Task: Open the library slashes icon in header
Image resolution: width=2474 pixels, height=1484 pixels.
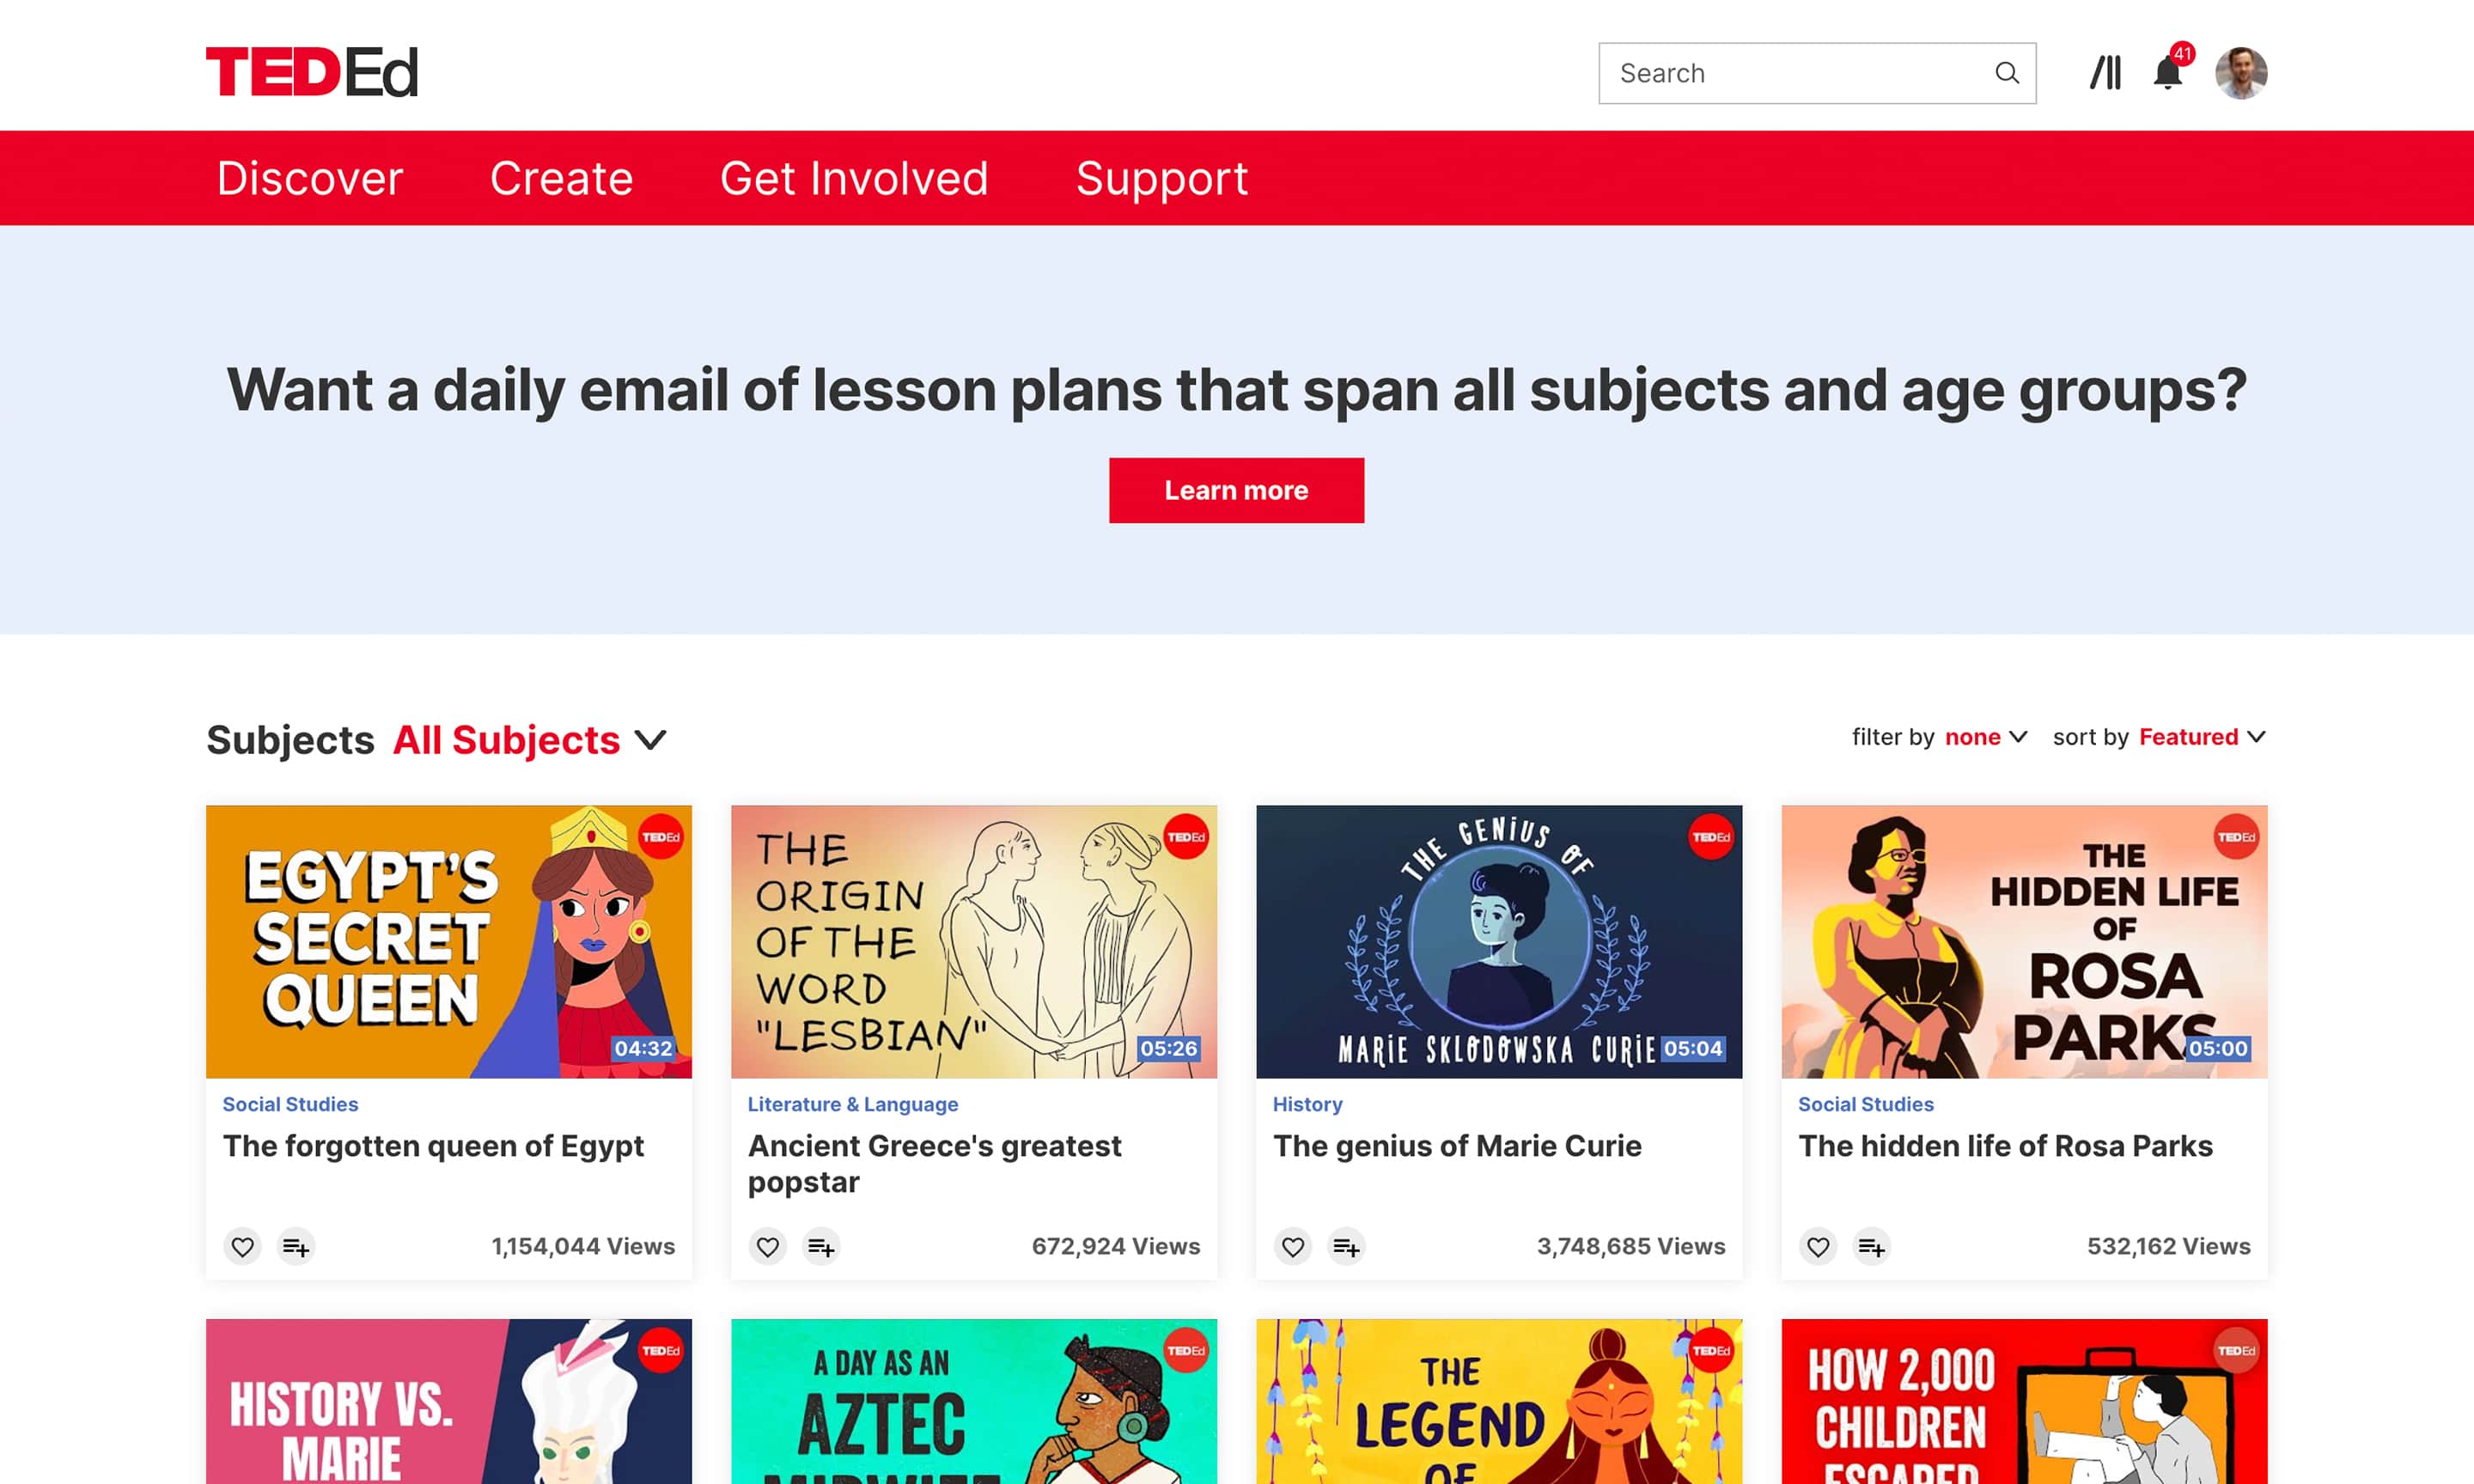Action: point(2105,73)
